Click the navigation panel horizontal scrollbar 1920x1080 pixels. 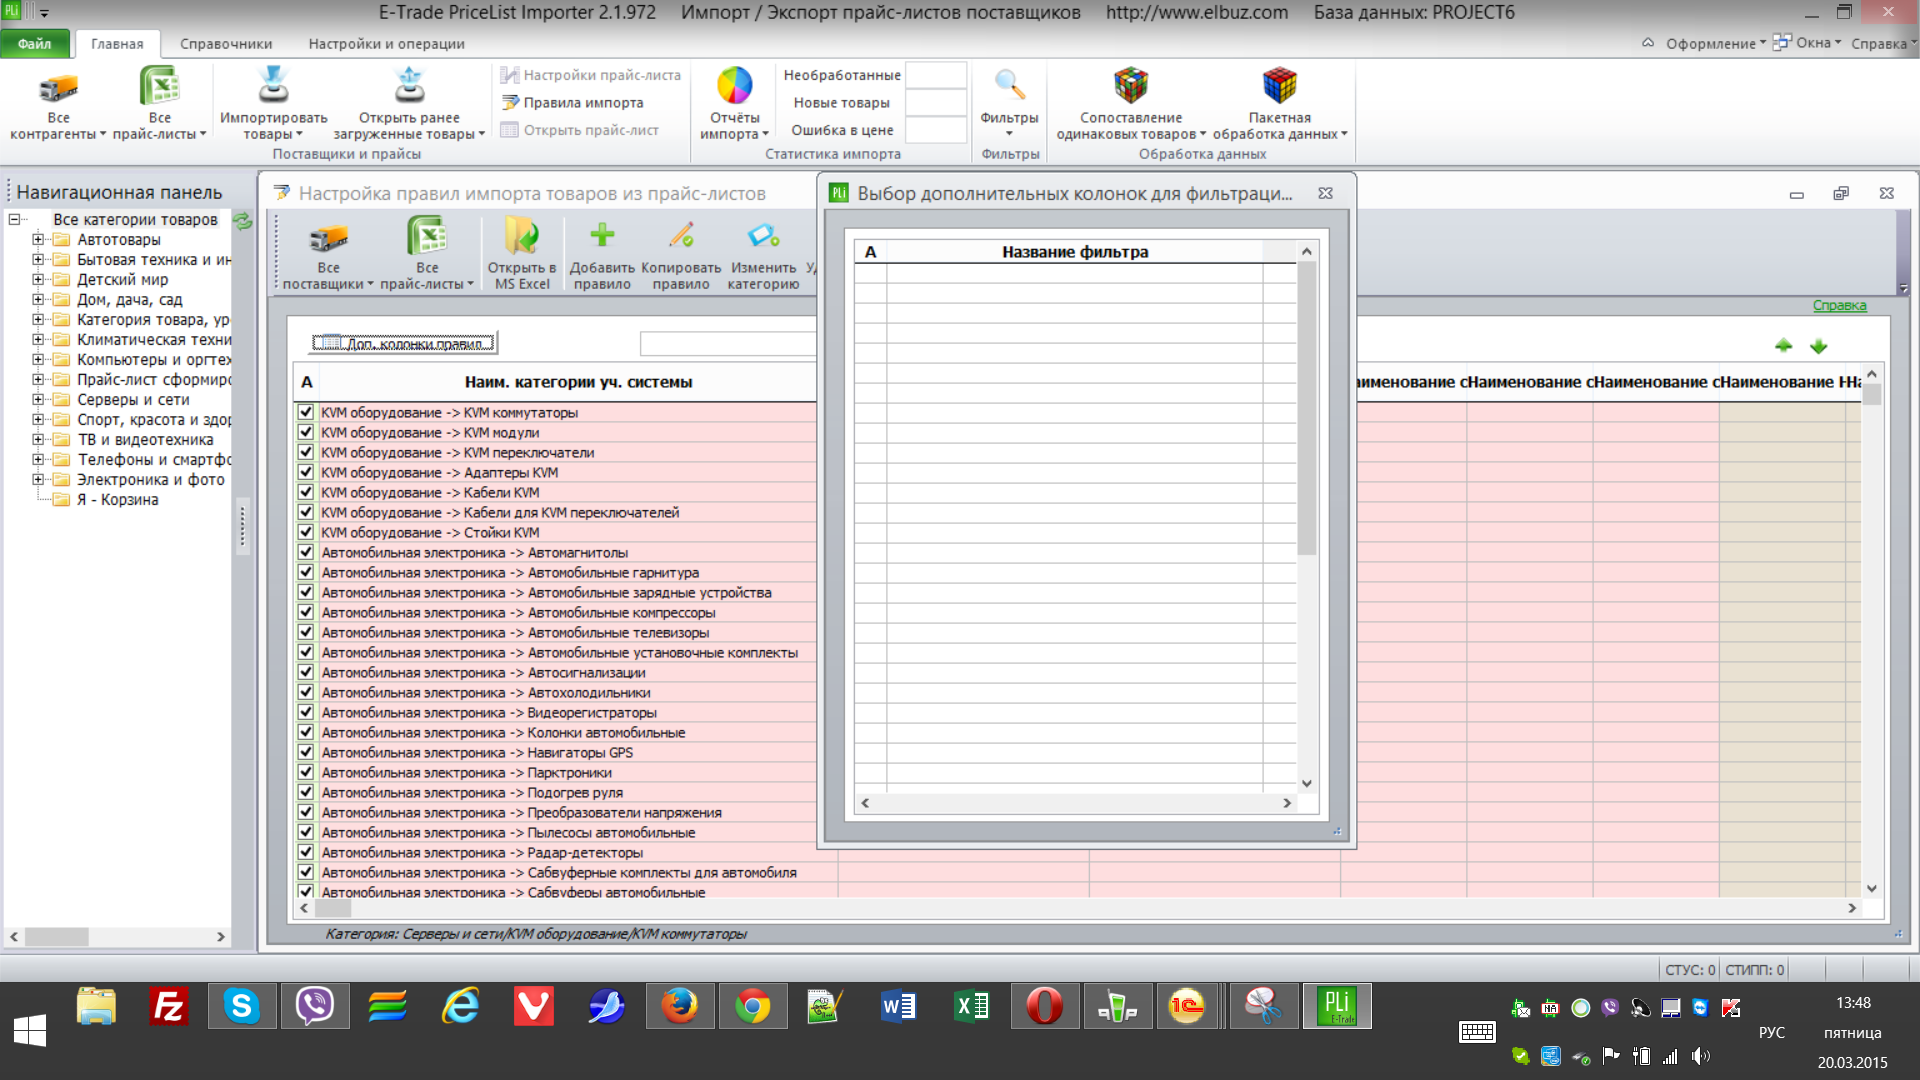pos(117,937)
